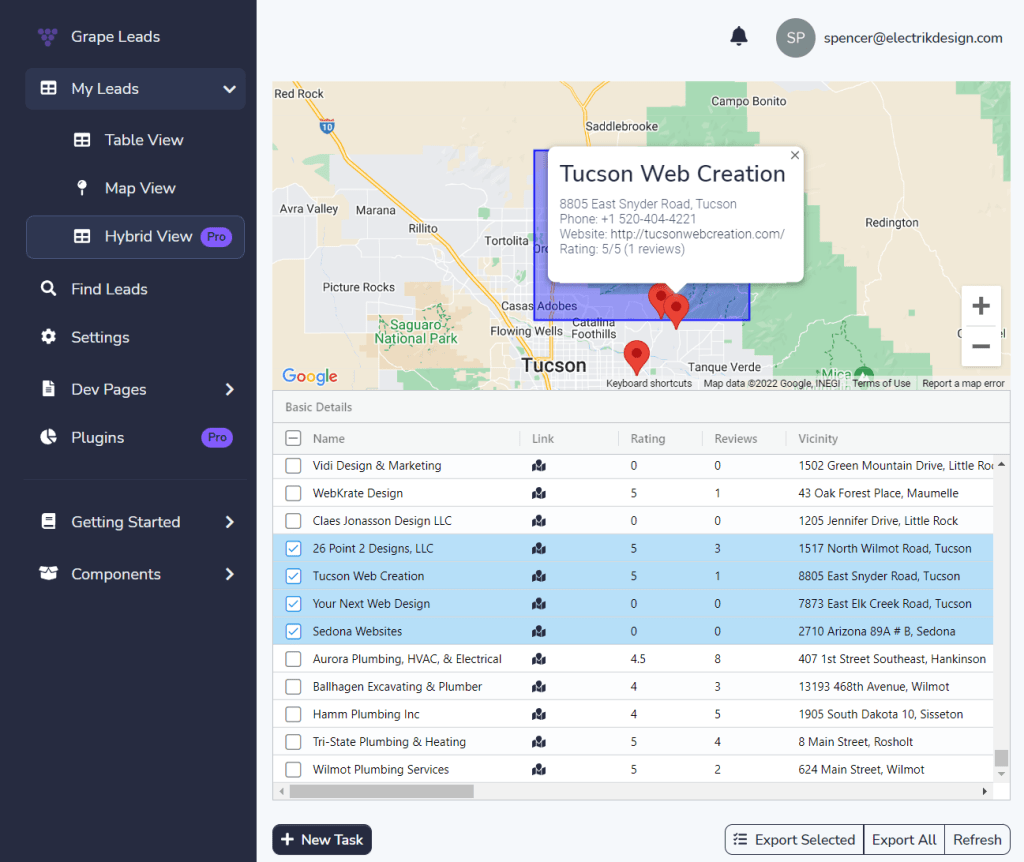Open map link icon for Claes Jonasson Design LLC

(x=539, y=520)
